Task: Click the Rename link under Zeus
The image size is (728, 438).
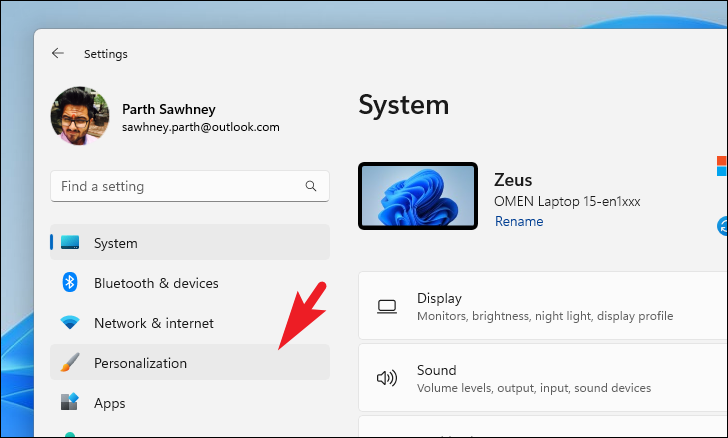Action: pos(519,221)
